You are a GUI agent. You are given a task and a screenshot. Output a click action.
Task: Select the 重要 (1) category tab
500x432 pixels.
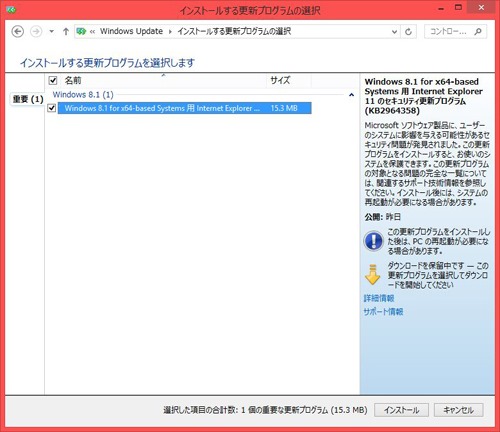click(x=28, y=99)
